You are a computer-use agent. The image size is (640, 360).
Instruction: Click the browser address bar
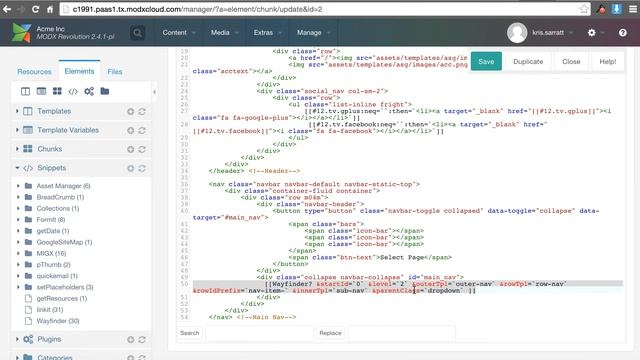pos(324,9)
